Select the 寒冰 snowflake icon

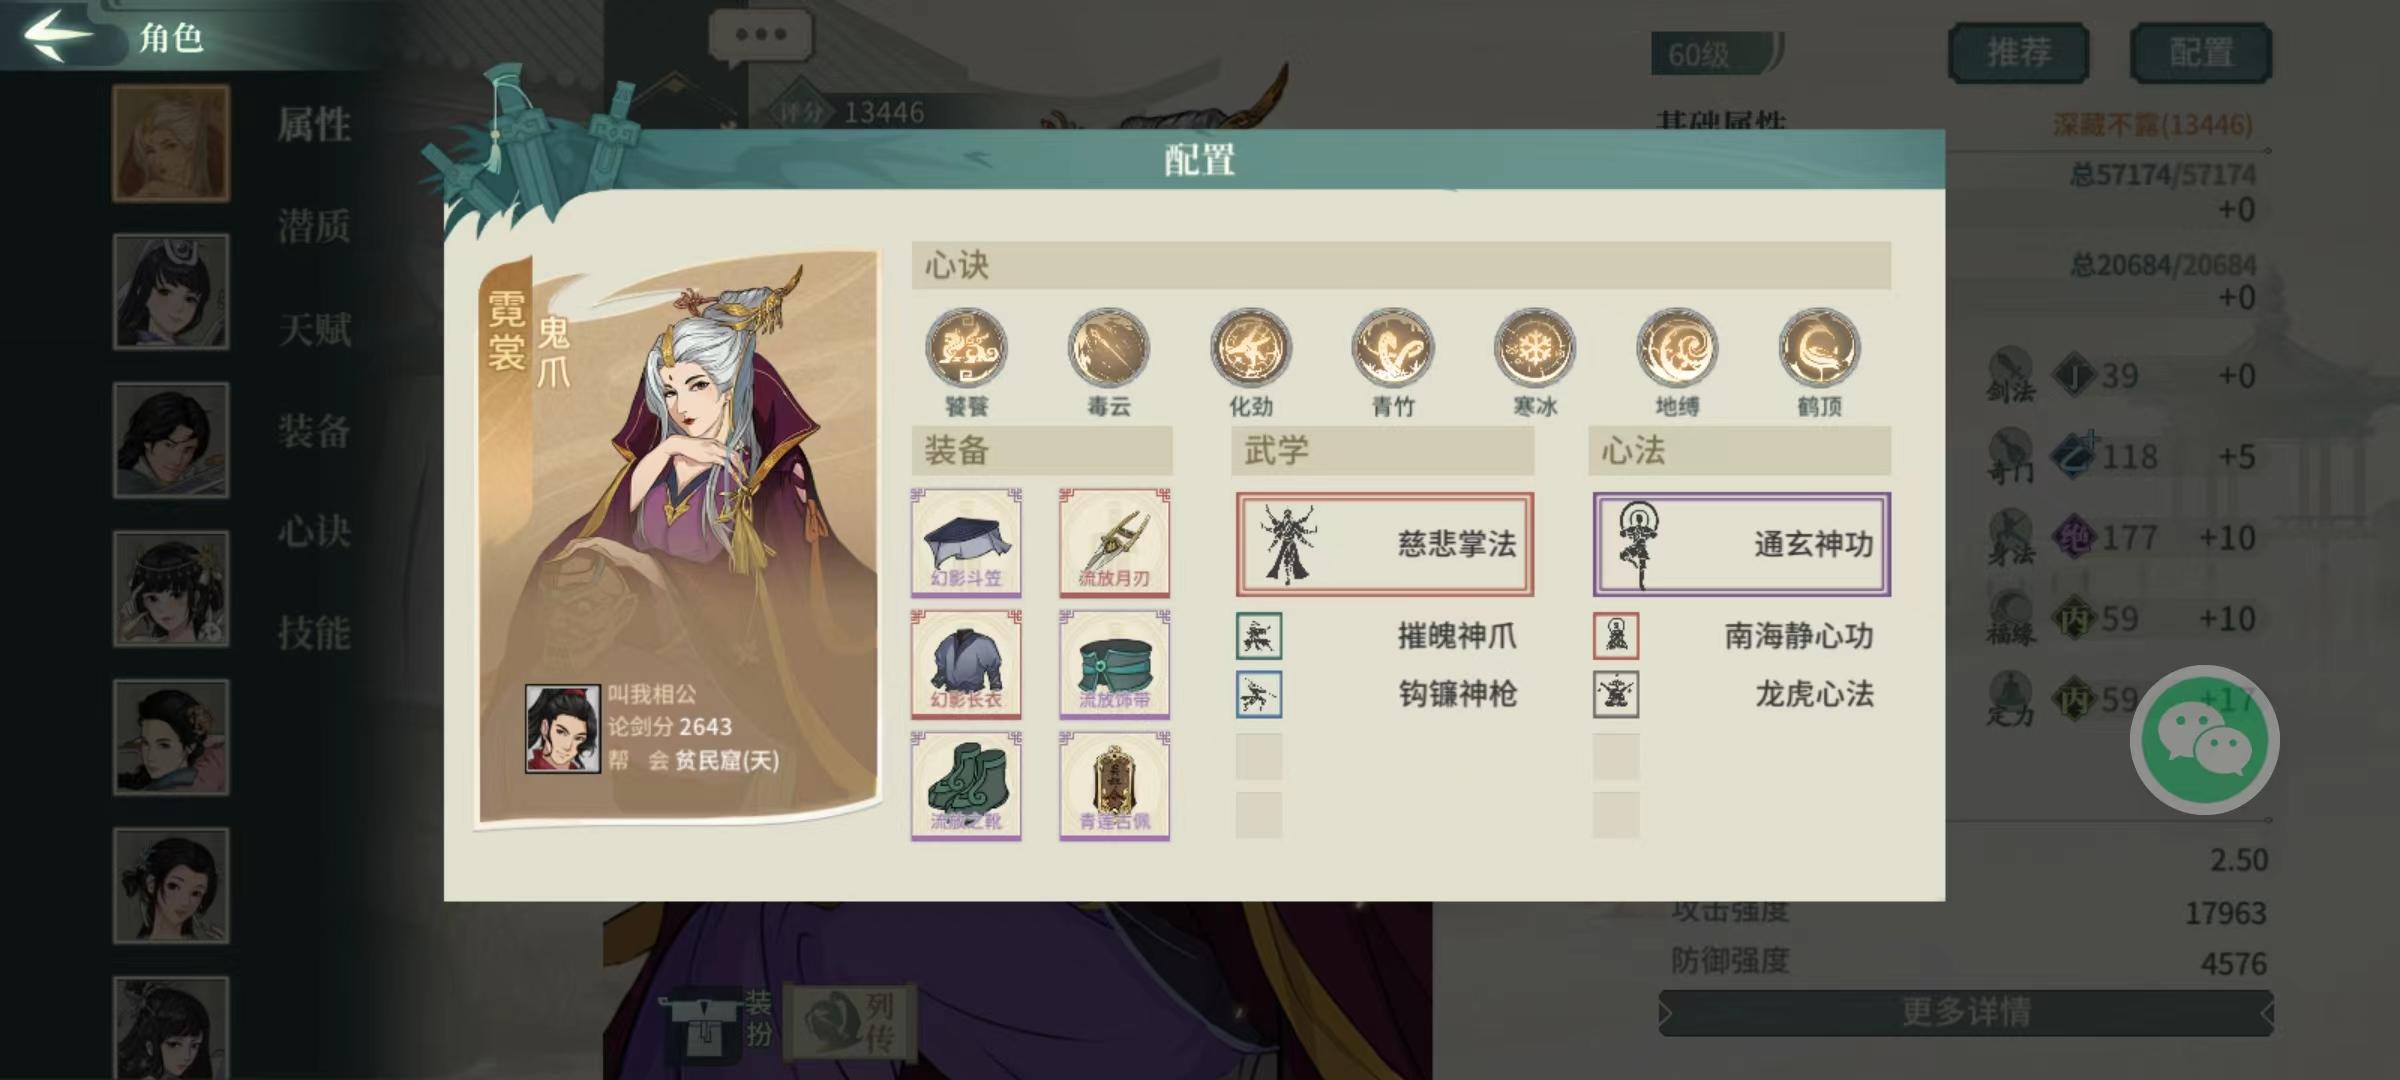coord(1534,349)
